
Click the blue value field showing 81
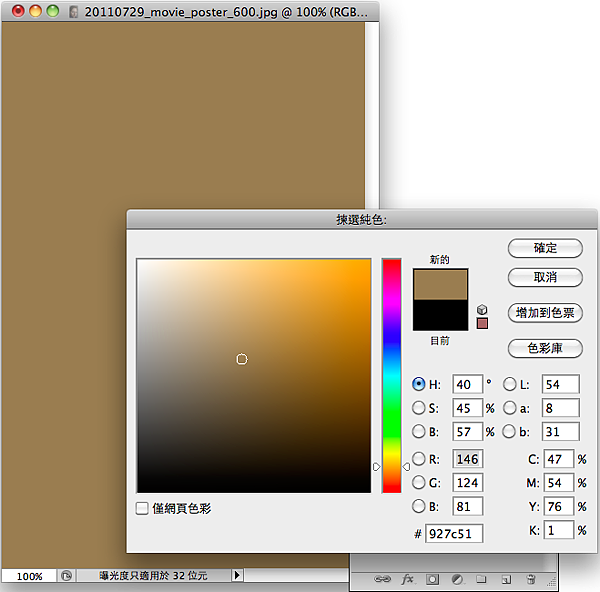pyautogui.click(x=468, y=506)
